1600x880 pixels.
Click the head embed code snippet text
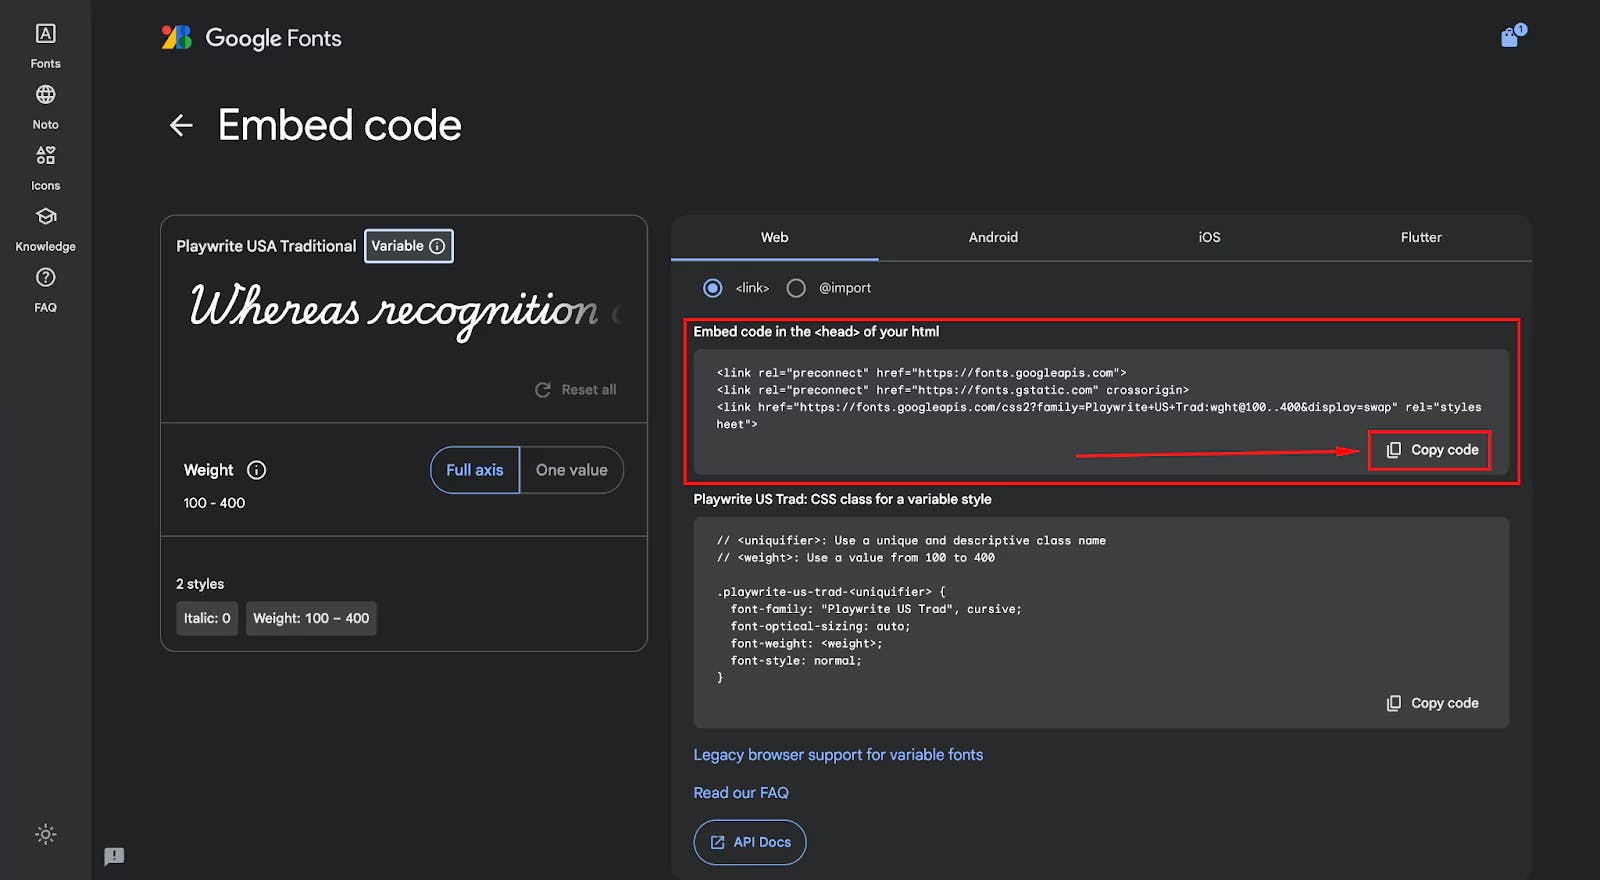(1098, 398)
